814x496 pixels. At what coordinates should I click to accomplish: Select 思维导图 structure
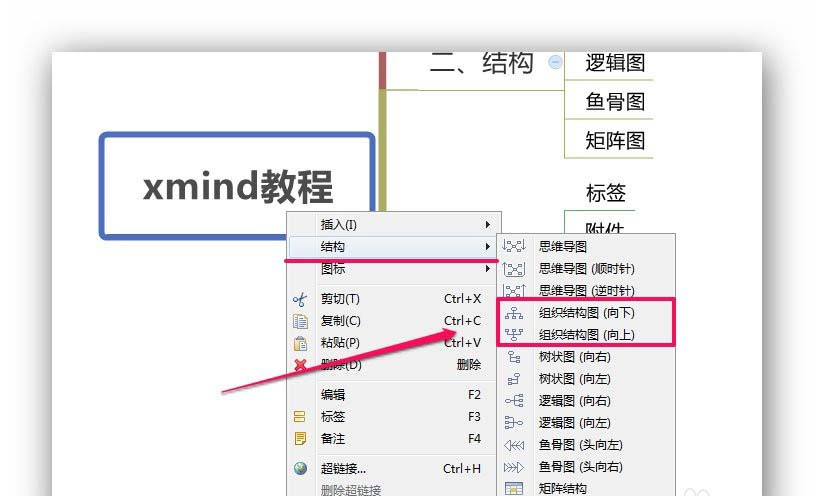coord(587,246)
